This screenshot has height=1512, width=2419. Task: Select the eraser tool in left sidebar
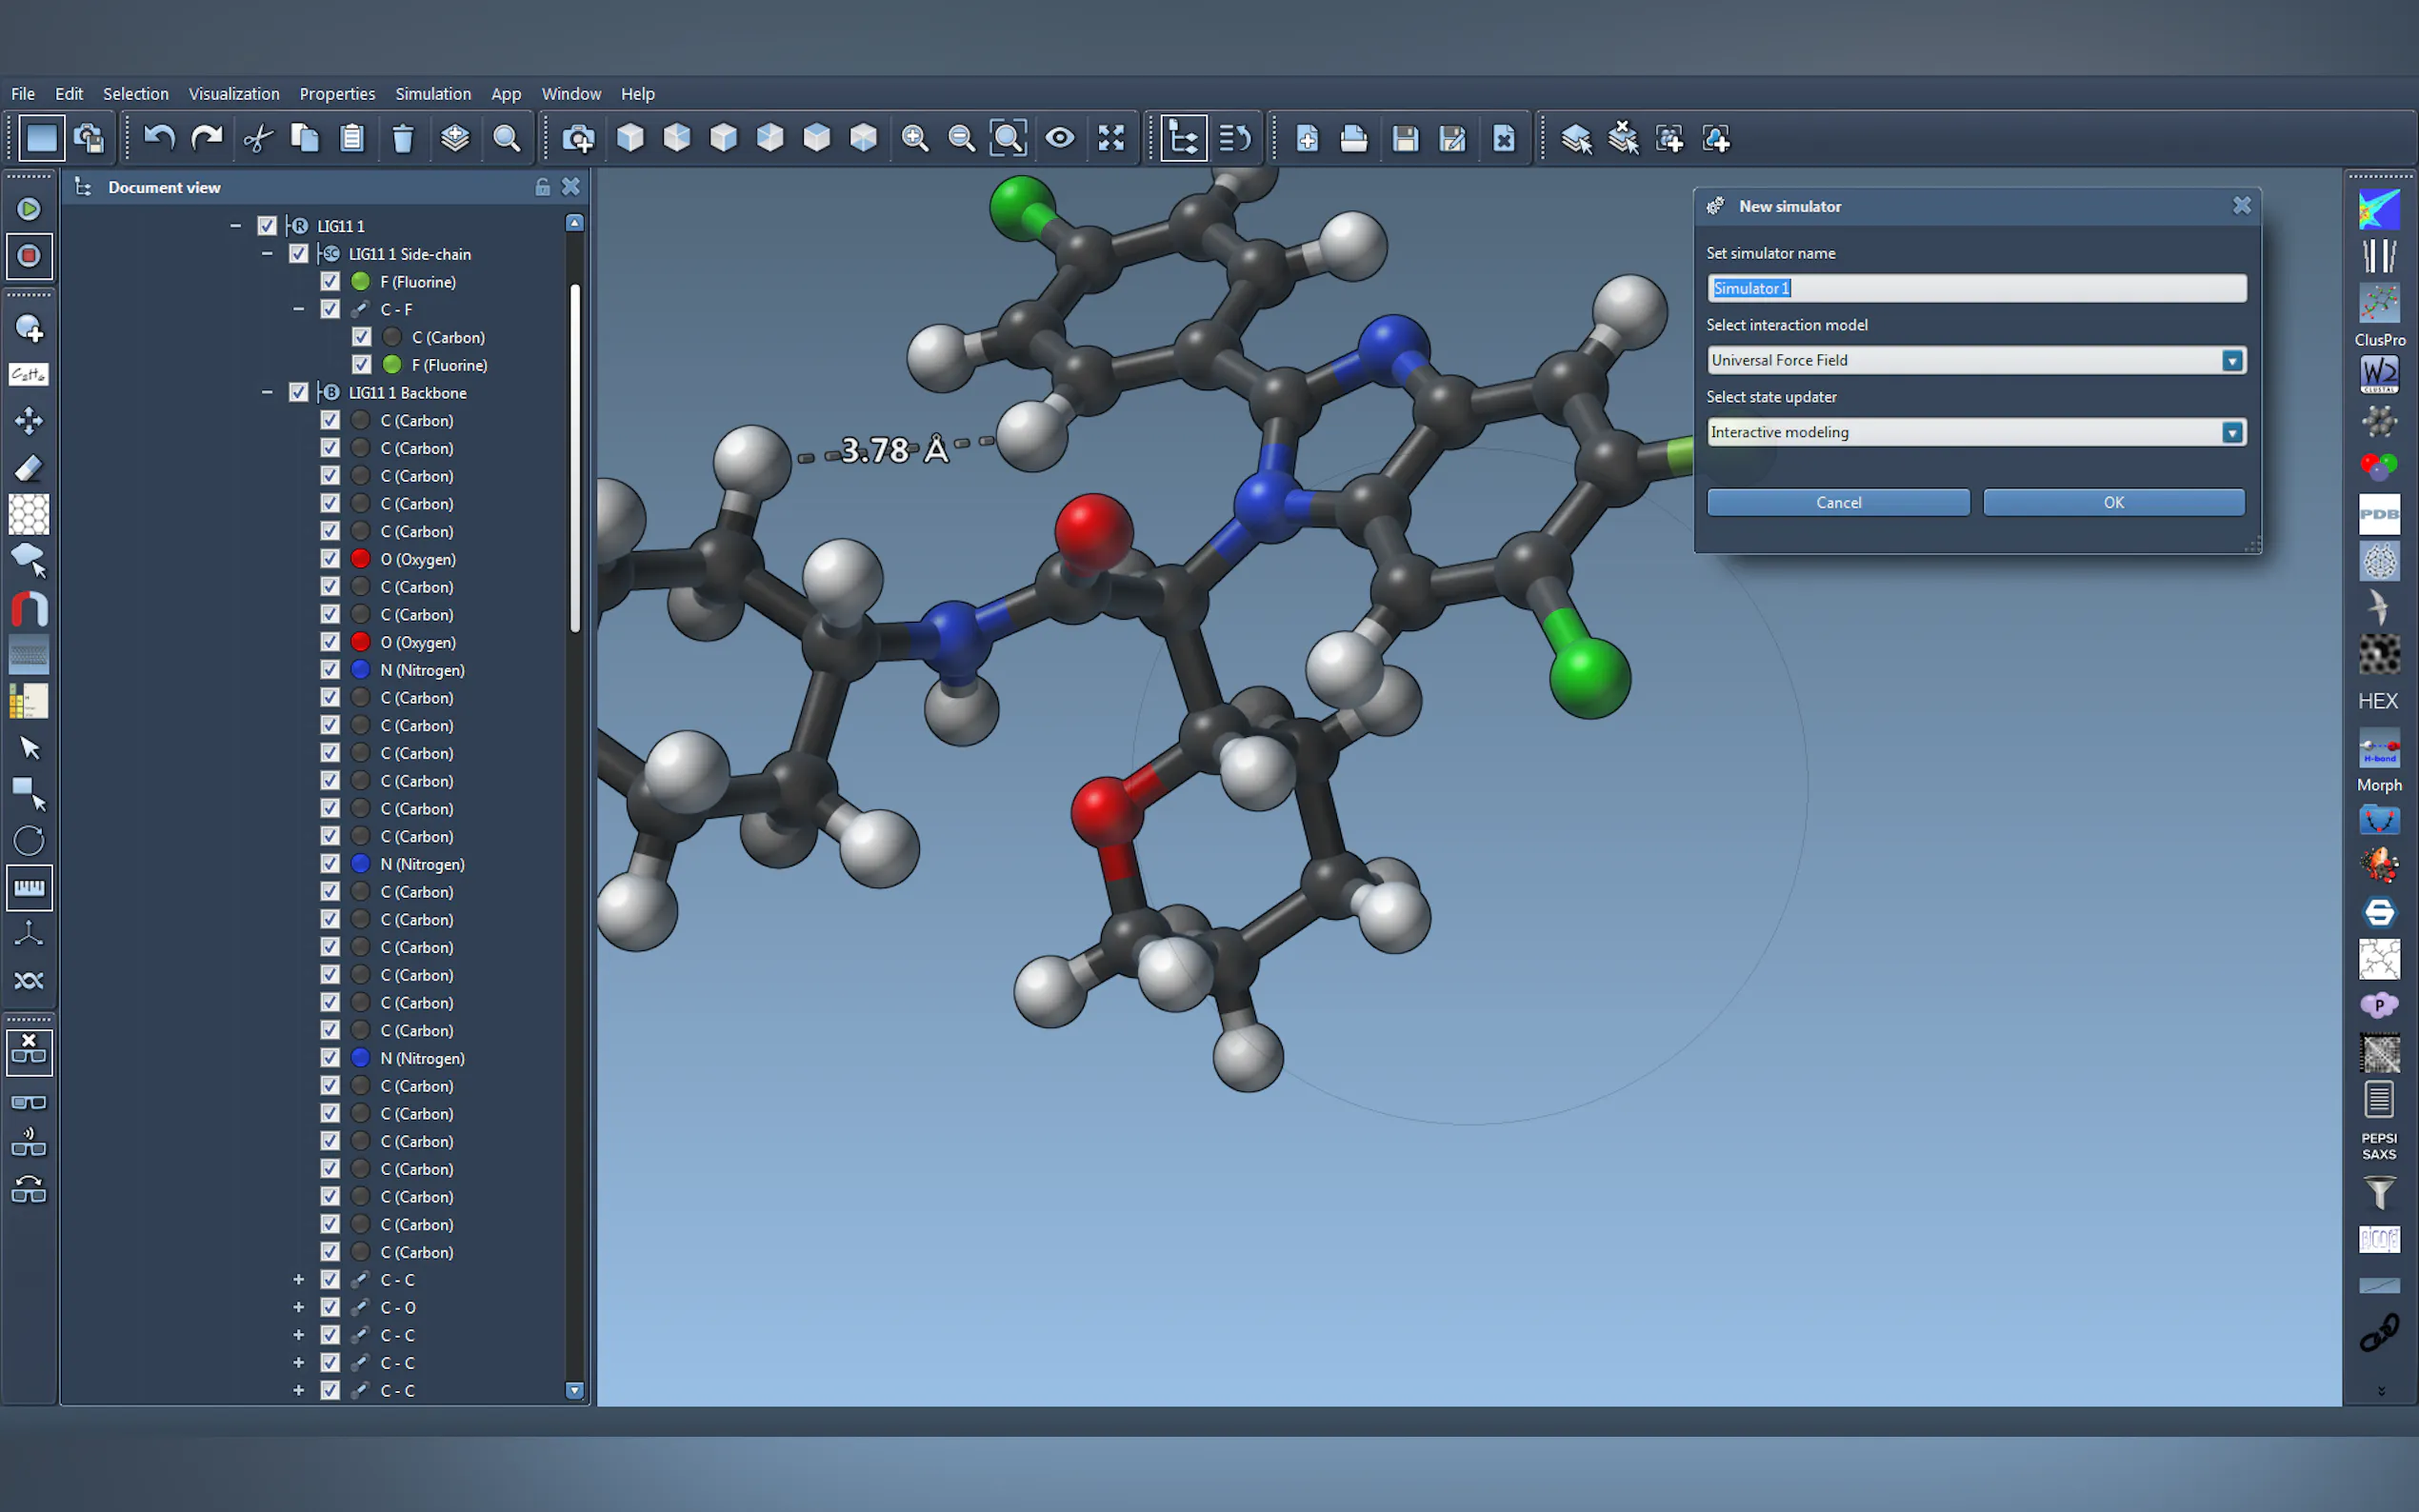[29, 468]
